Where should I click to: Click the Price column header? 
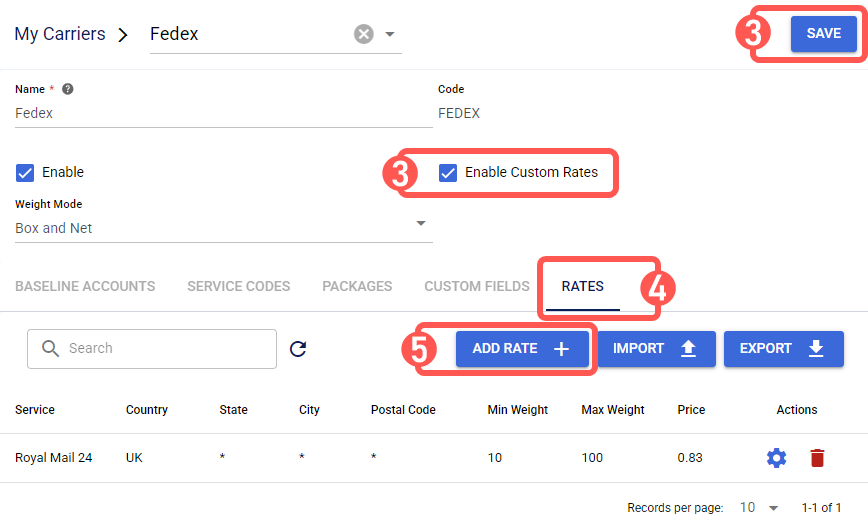[x=691, y=410]
